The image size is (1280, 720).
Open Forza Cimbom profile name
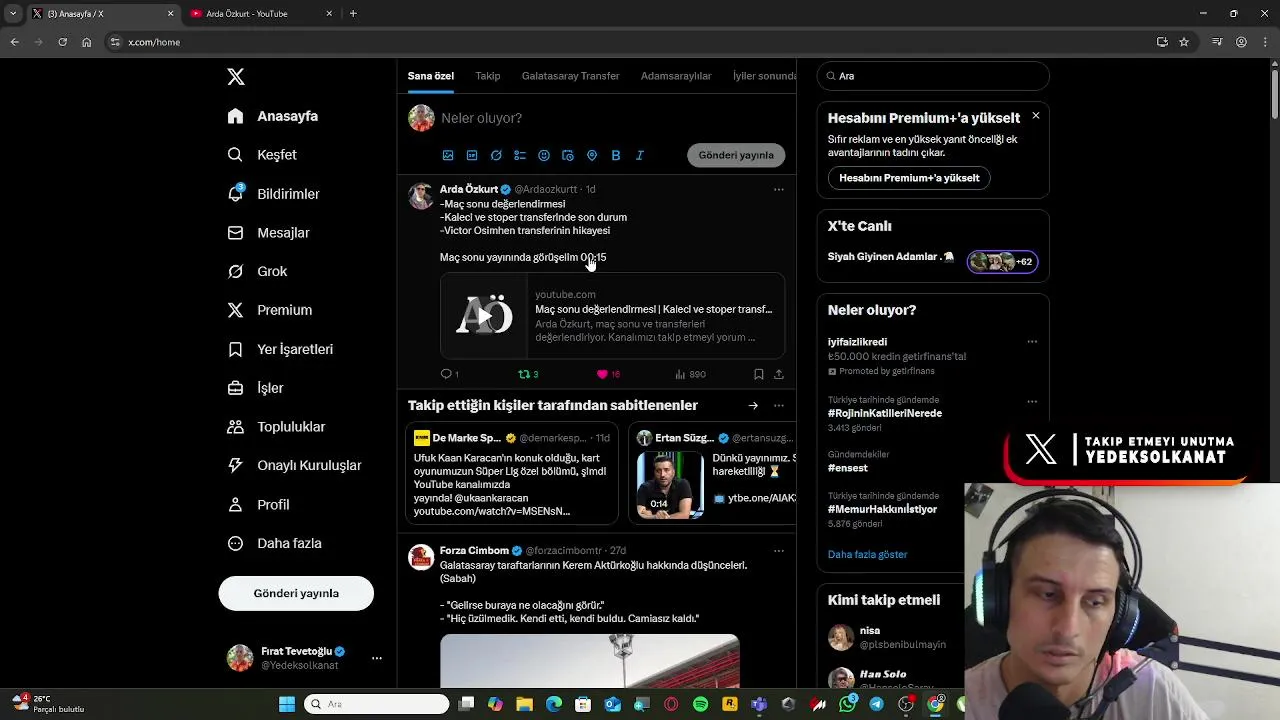click(x=474, y=550)
